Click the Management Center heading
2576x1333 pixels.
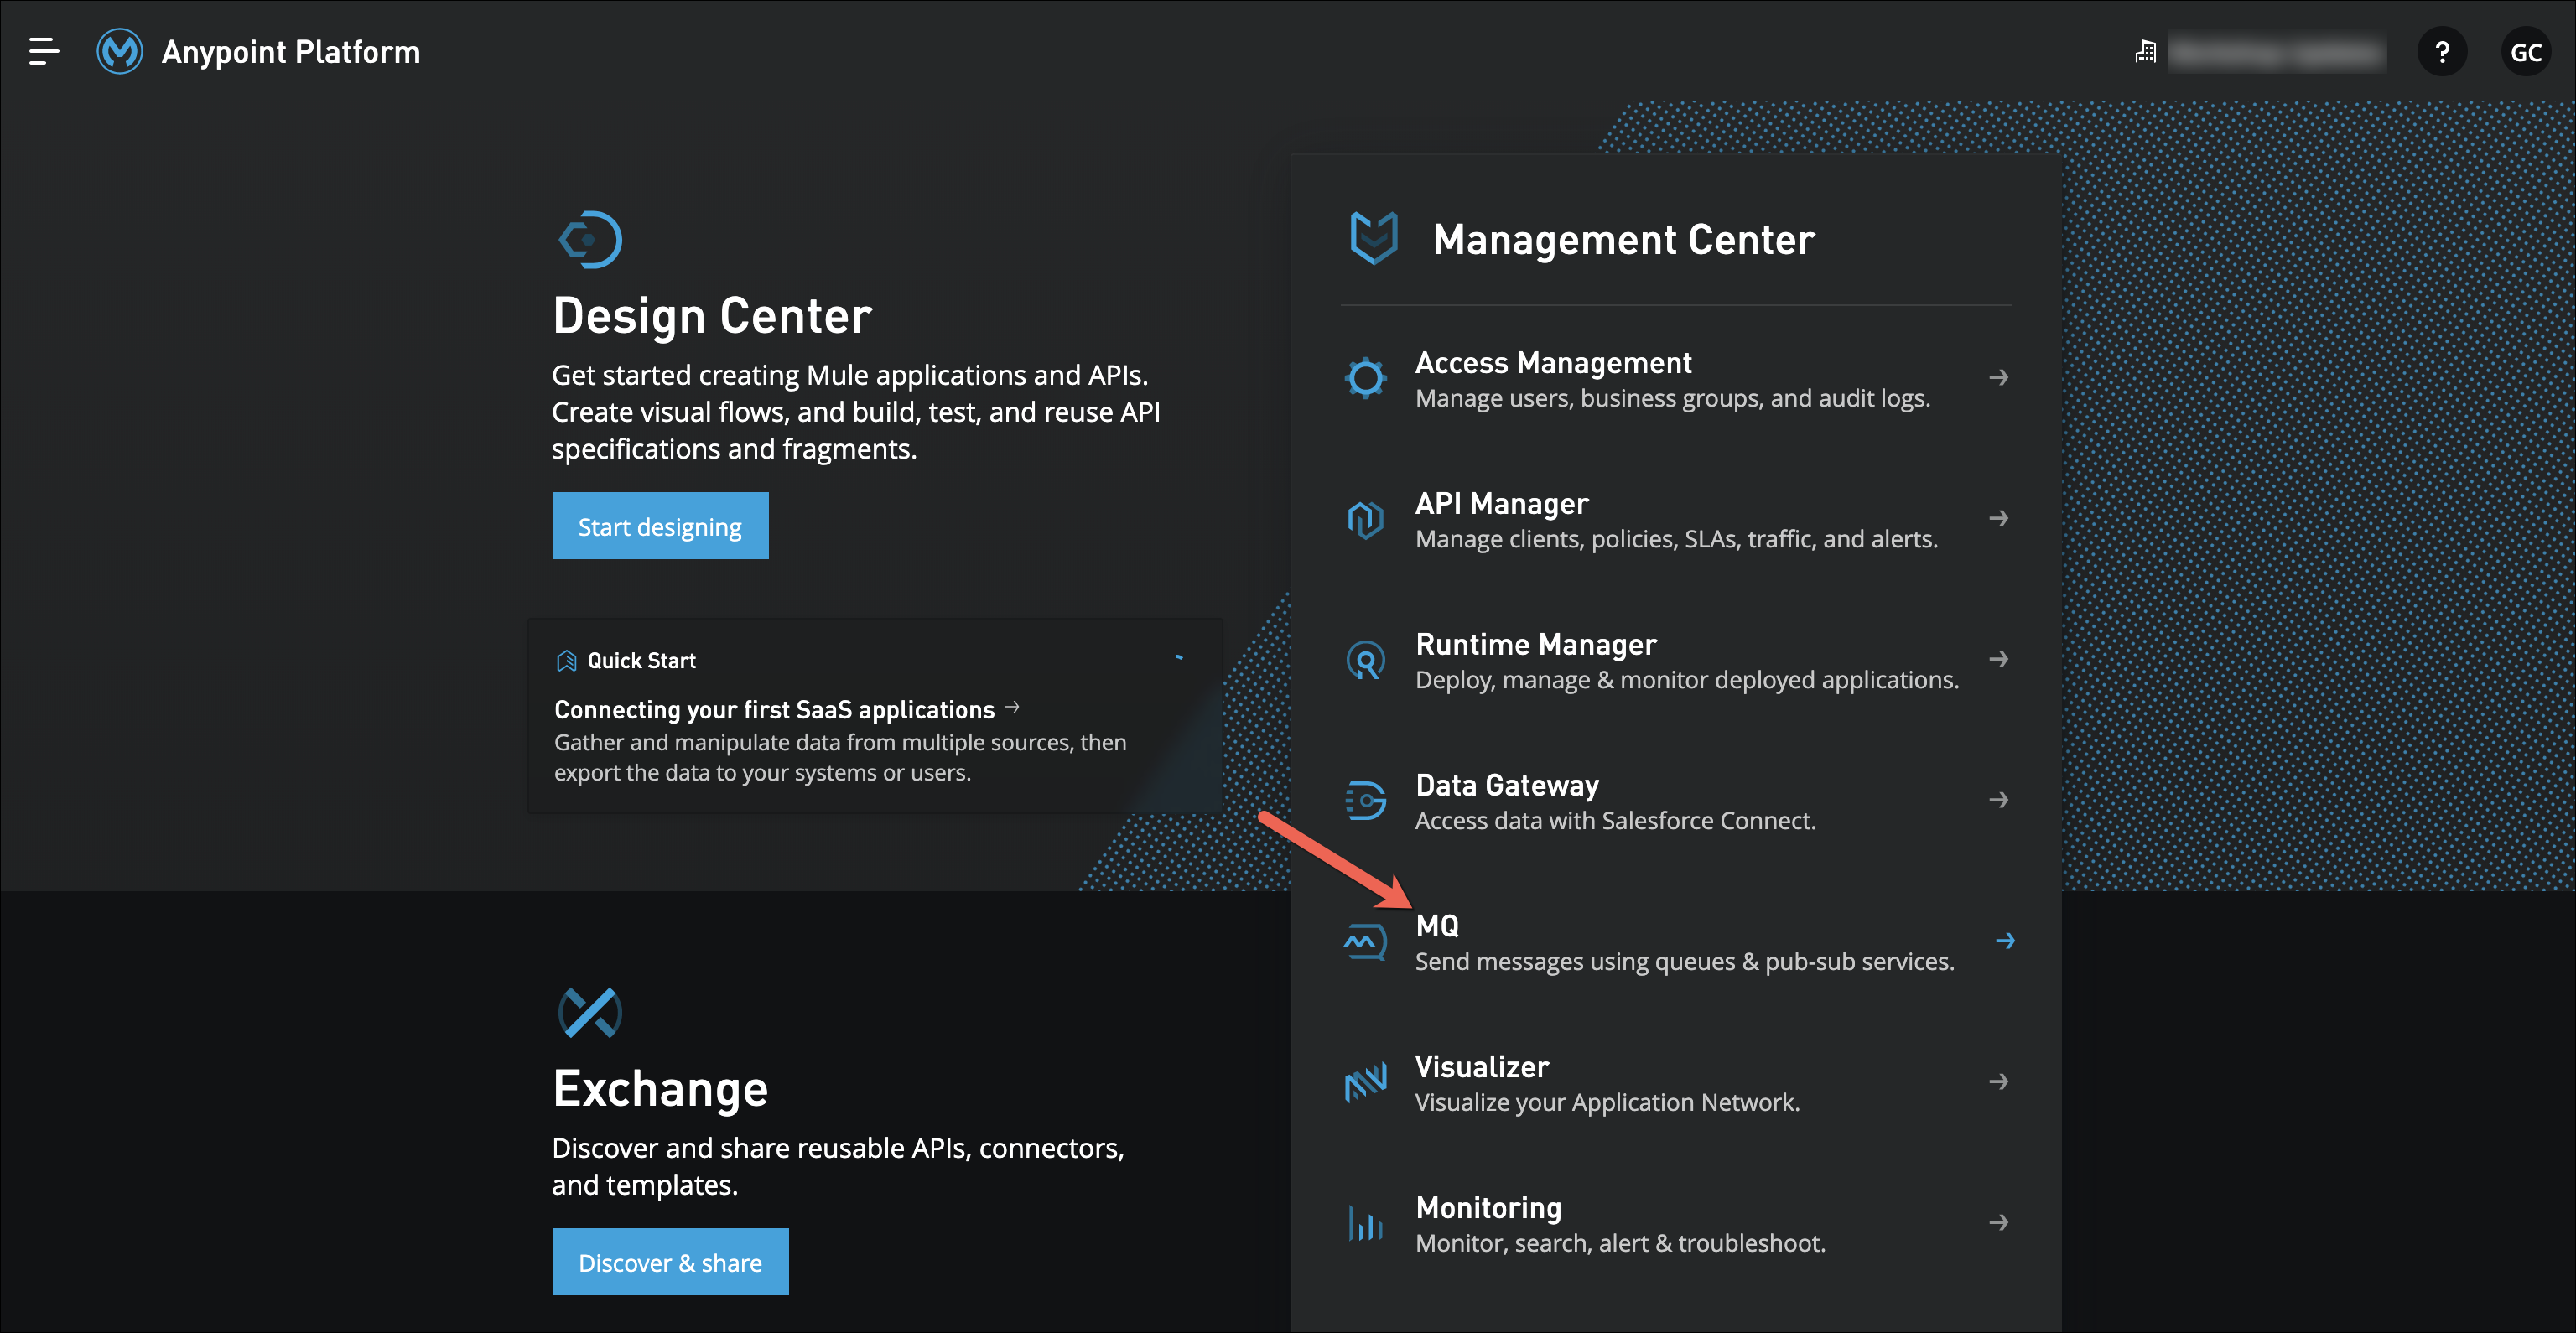click(x=1623, y=240)
